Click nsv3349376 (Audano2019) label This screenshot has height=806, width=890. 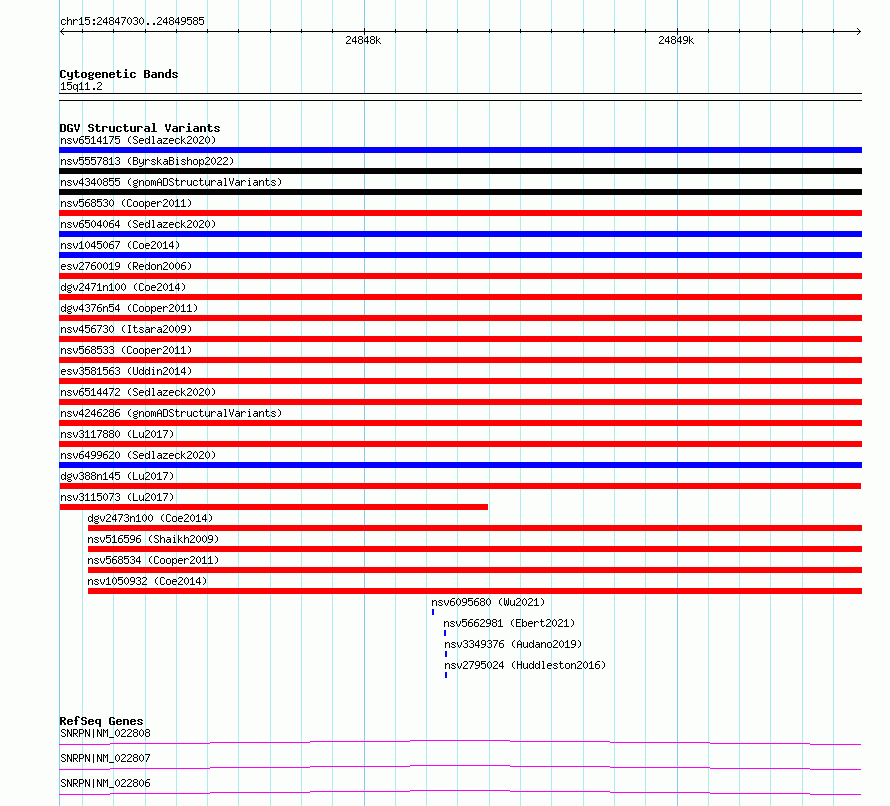point(513,644)
